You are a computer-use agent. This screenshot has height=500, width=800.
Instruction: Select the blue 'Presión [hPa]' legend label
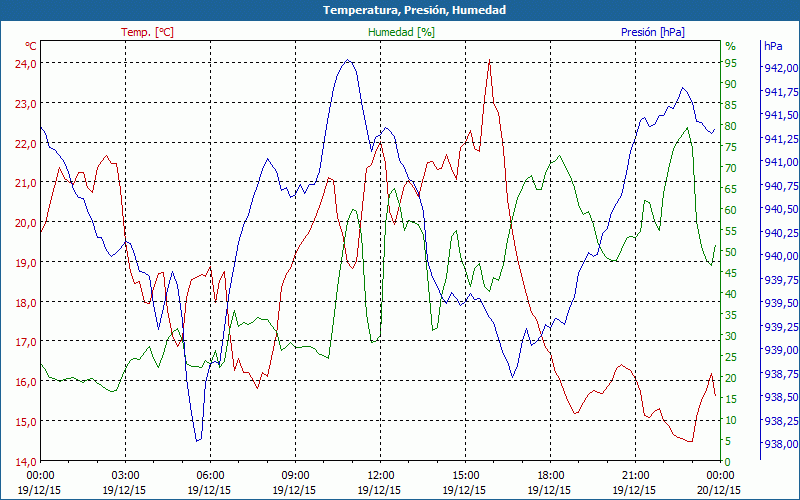[x=653, y=32]
